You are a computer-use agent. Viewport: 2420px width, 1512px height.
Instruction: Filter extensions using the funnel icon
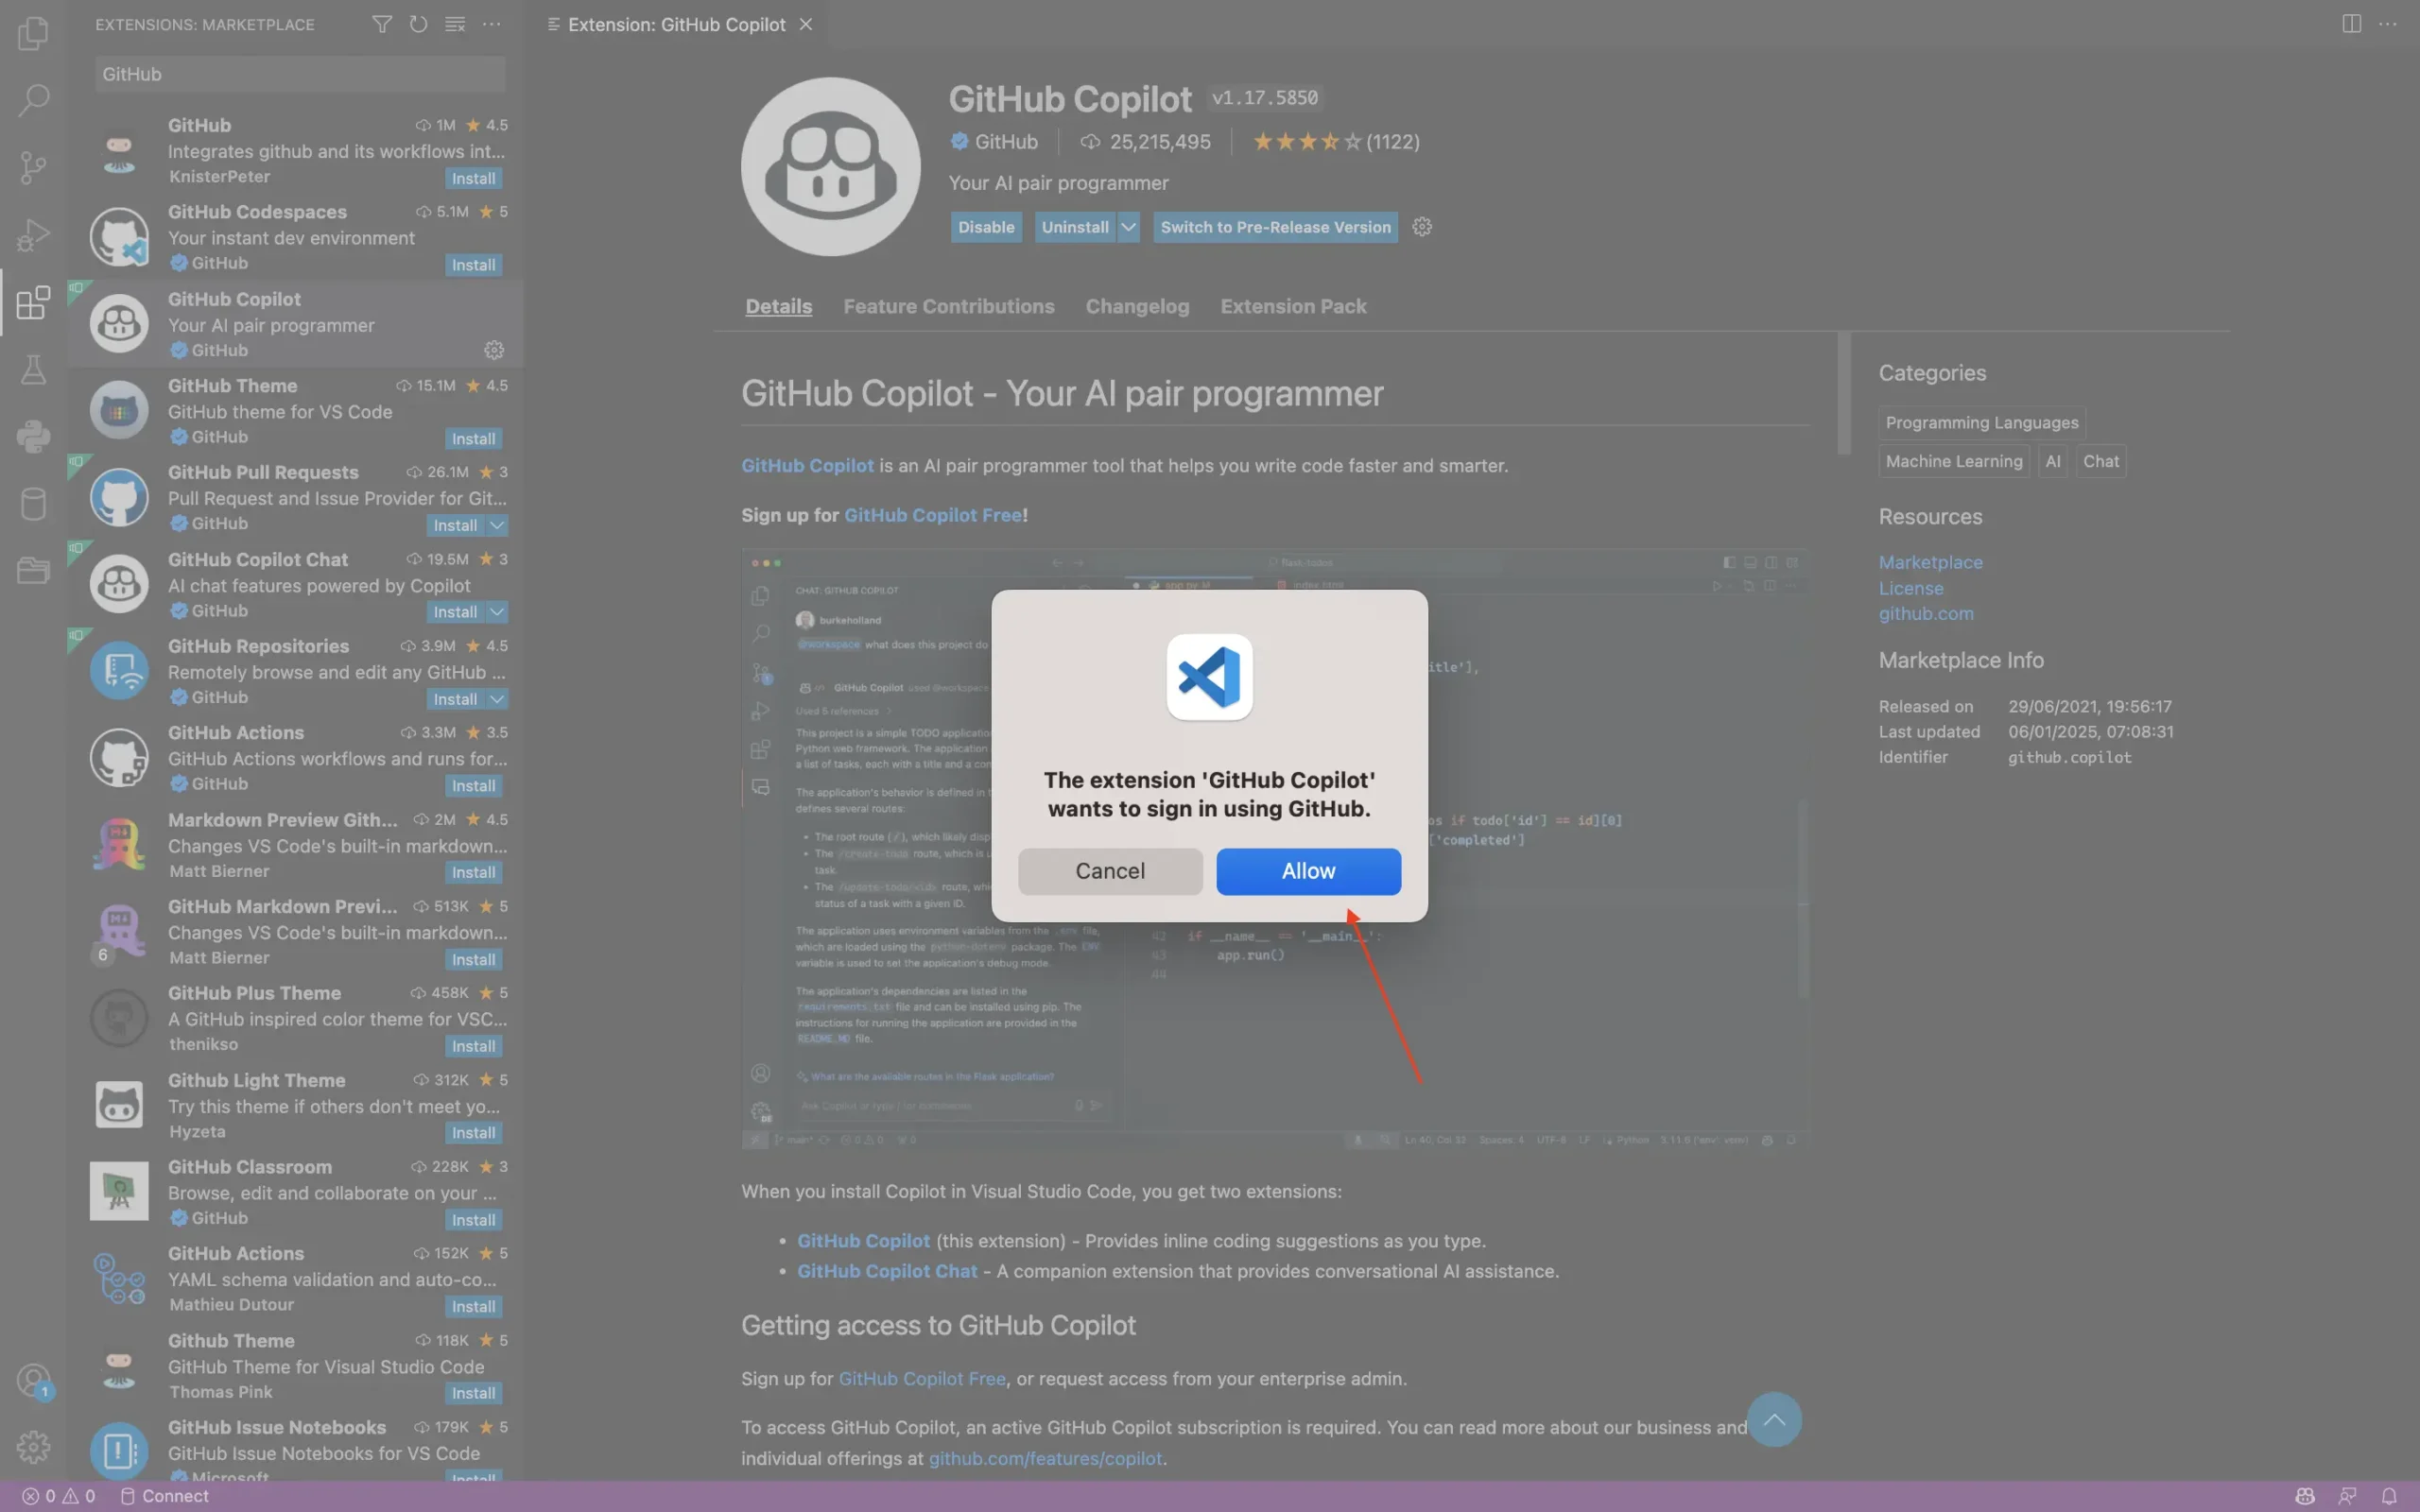point(381,24)
